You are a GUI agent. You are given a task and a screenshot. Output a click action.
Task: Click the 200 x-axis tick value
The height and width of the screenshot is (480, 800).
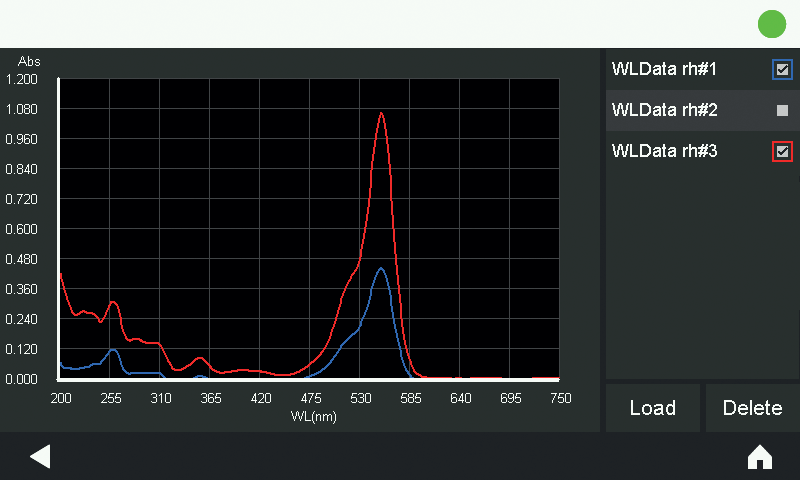pos(61,398)
